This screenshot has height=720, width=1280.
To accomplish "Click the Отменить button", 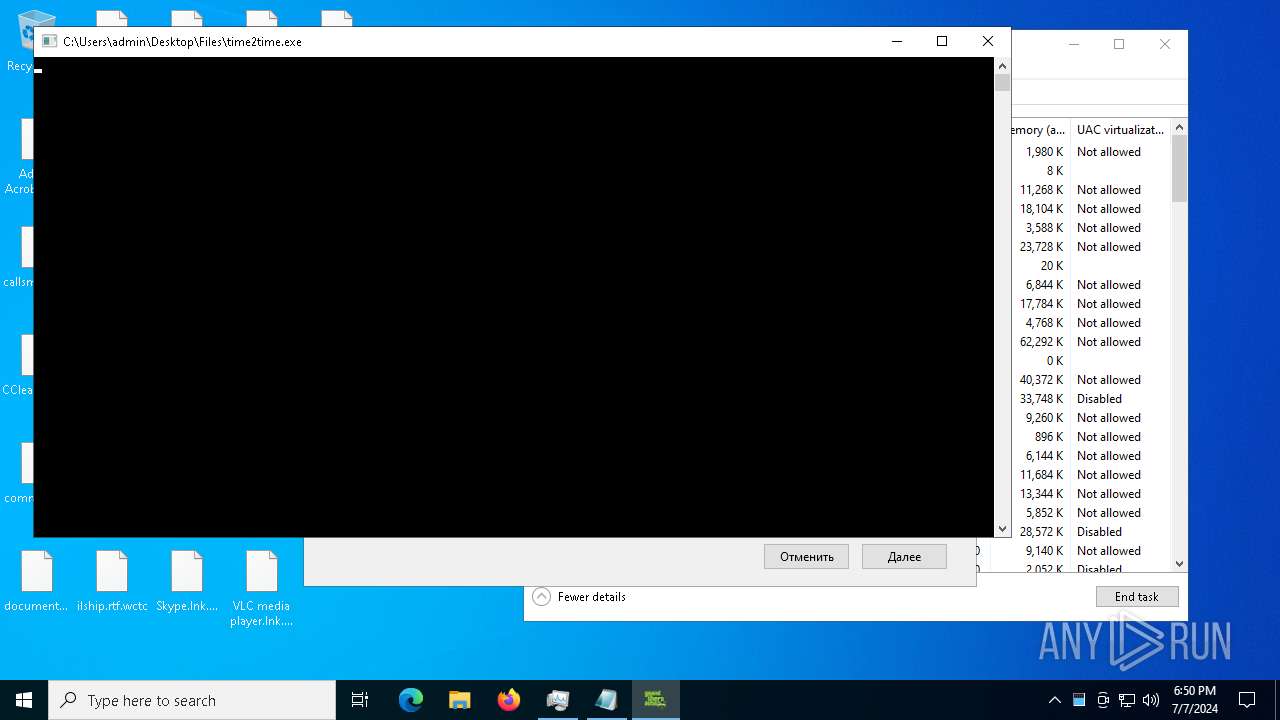I will click(806, 557).
